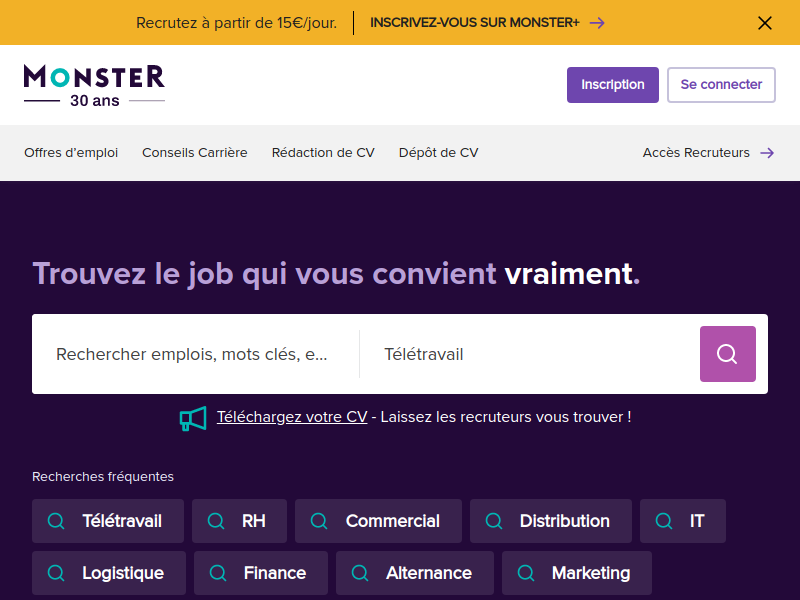Focus the job keywords search field
The image size is (800, 600).
tap(192, 354)
